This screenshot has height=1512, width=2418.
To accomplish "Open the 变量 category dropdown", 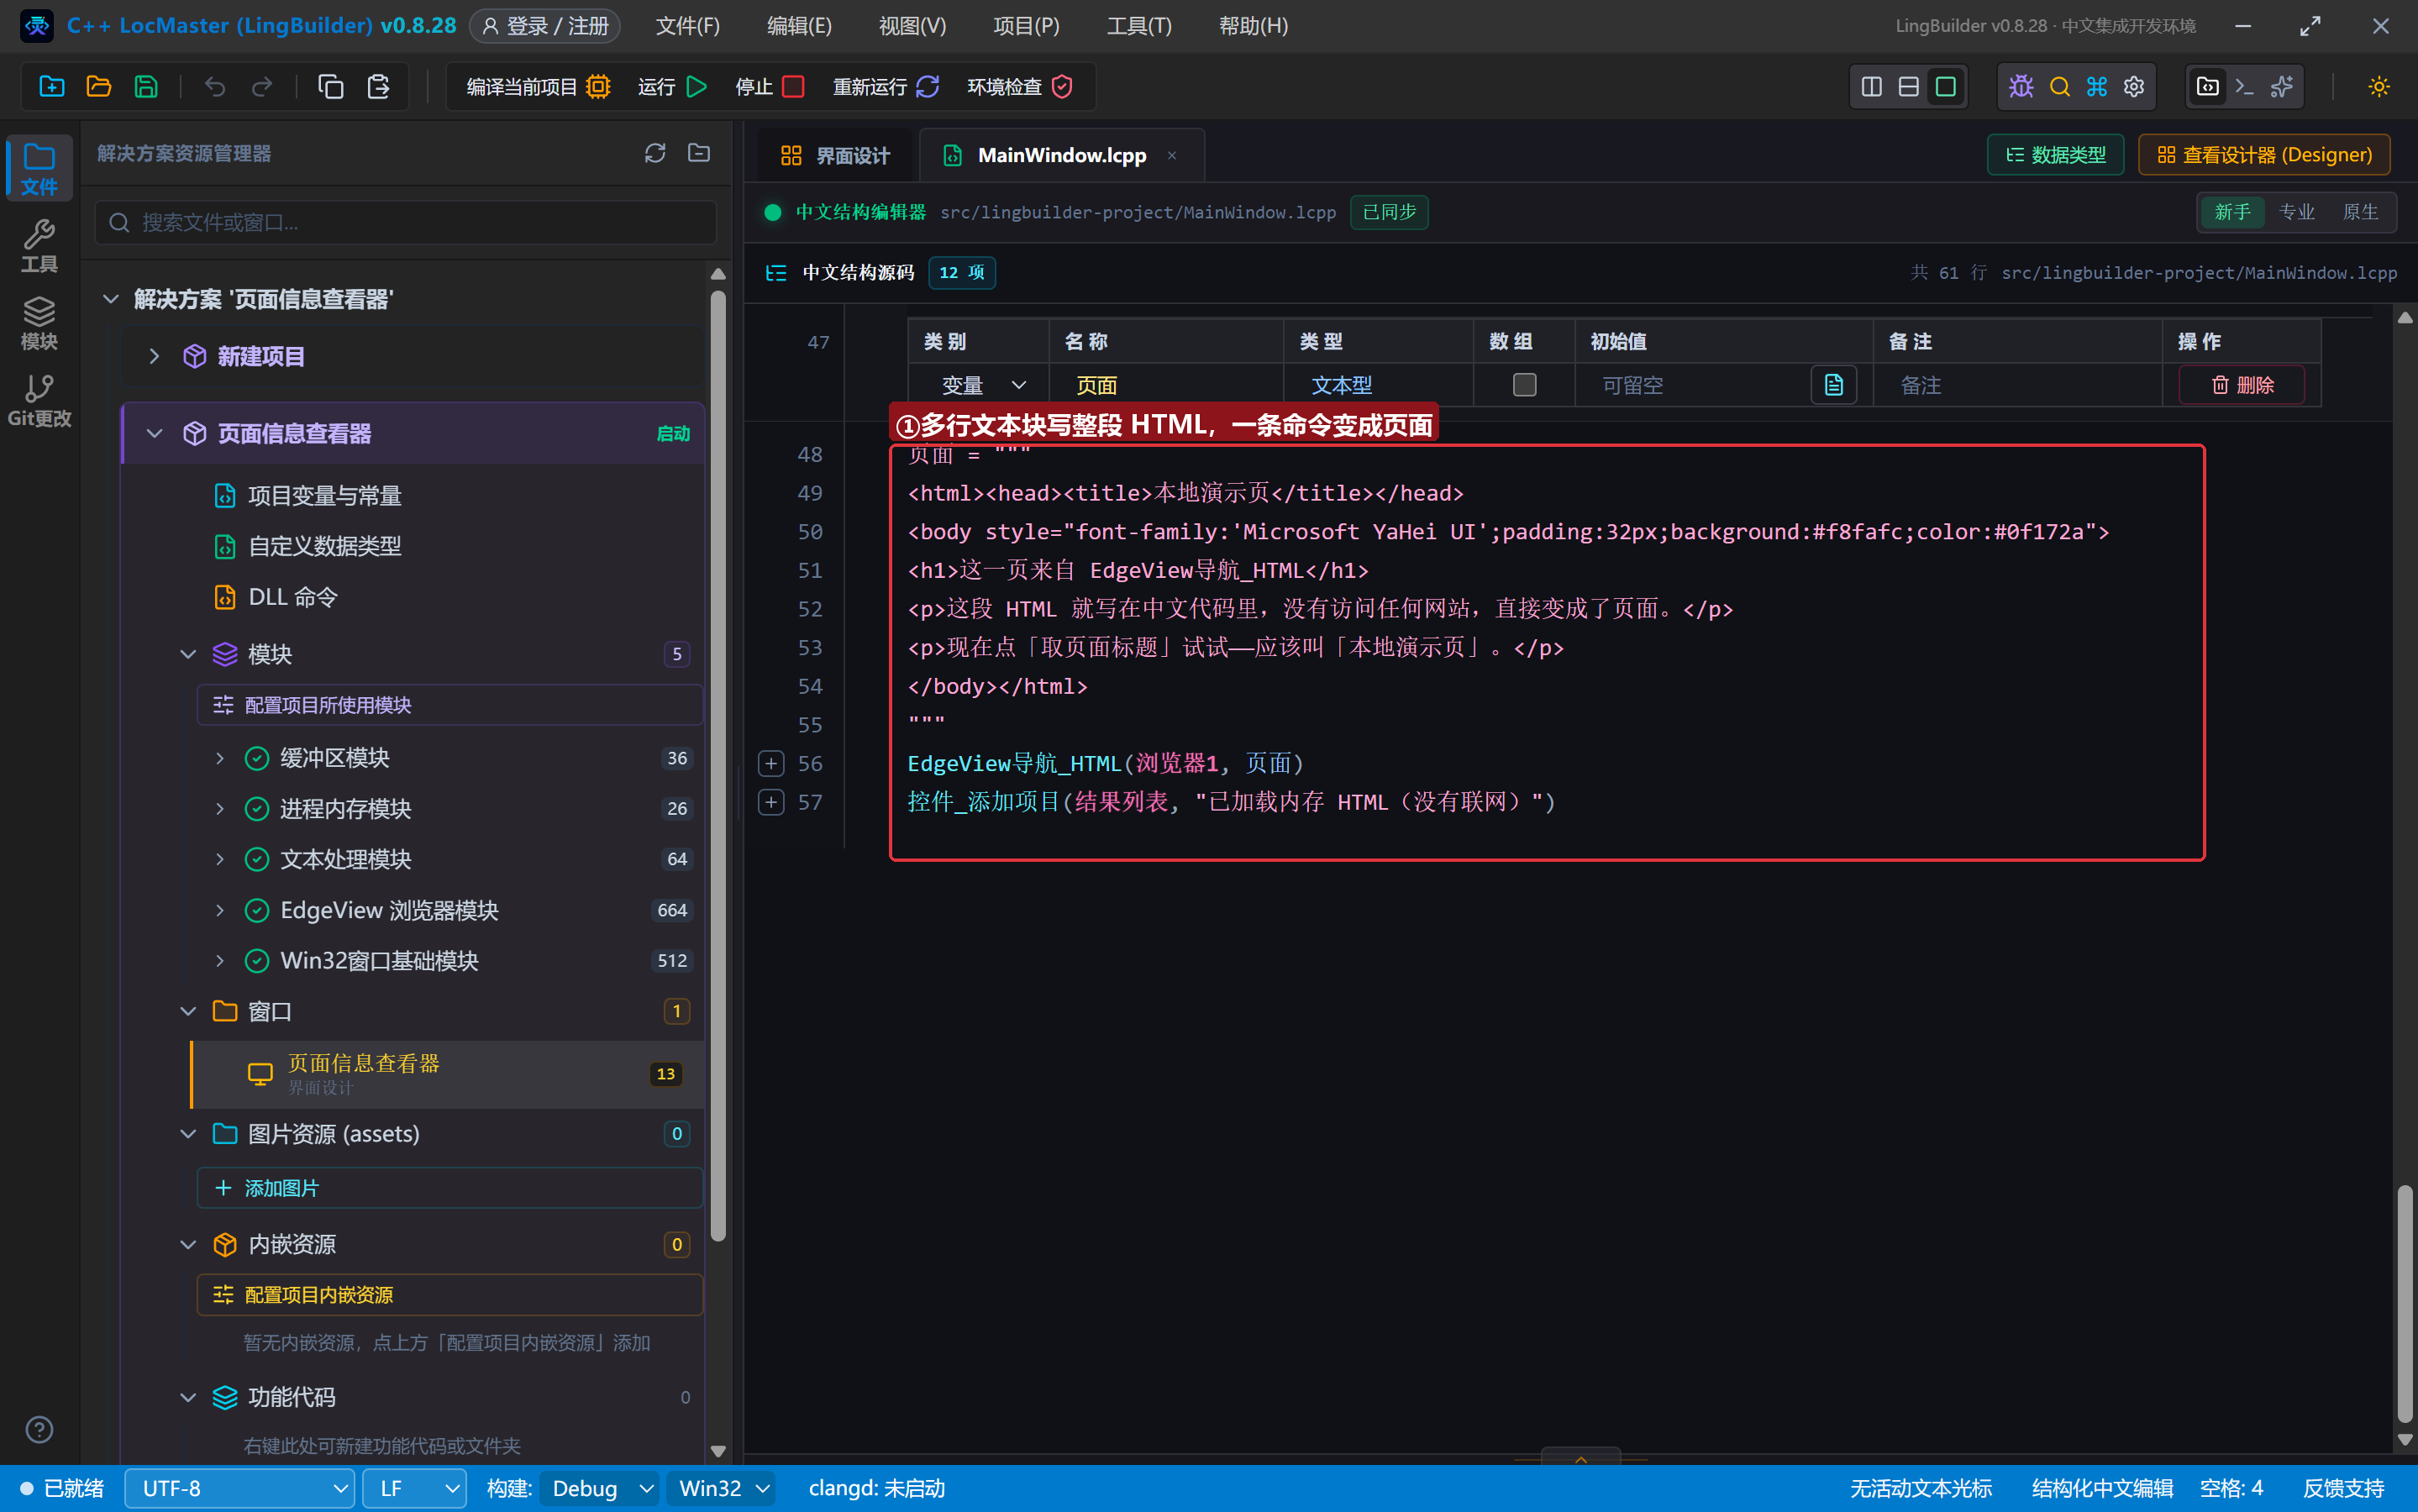I will [x=980, y=385].
